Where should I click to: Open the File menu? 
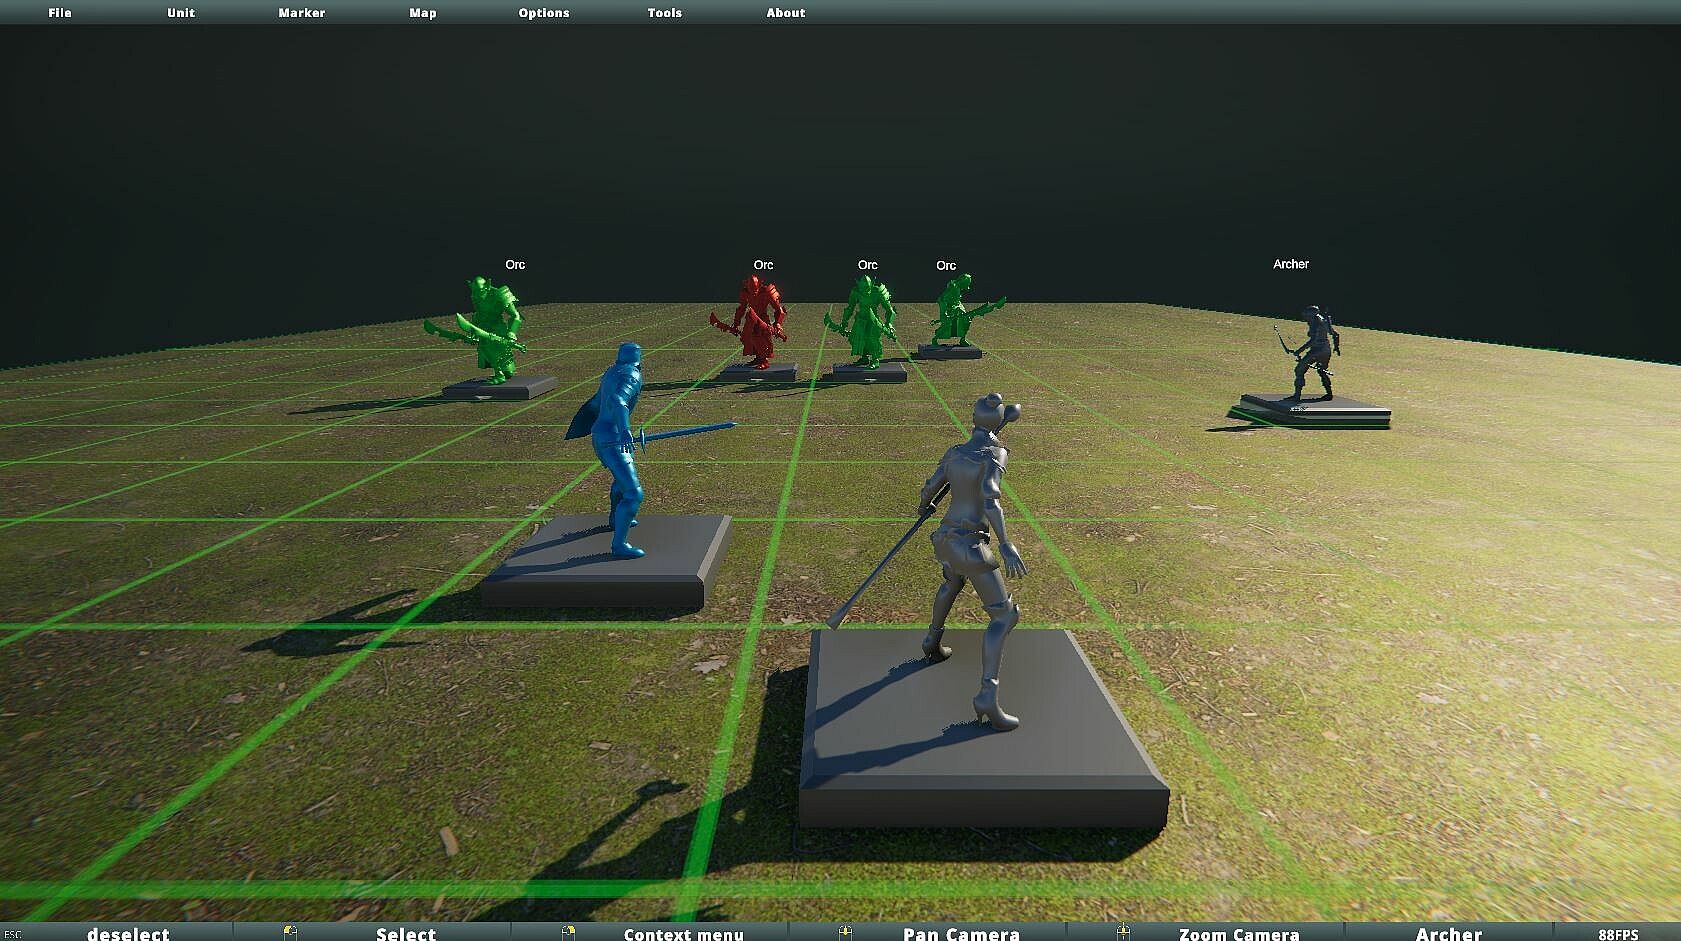[60, 13]
